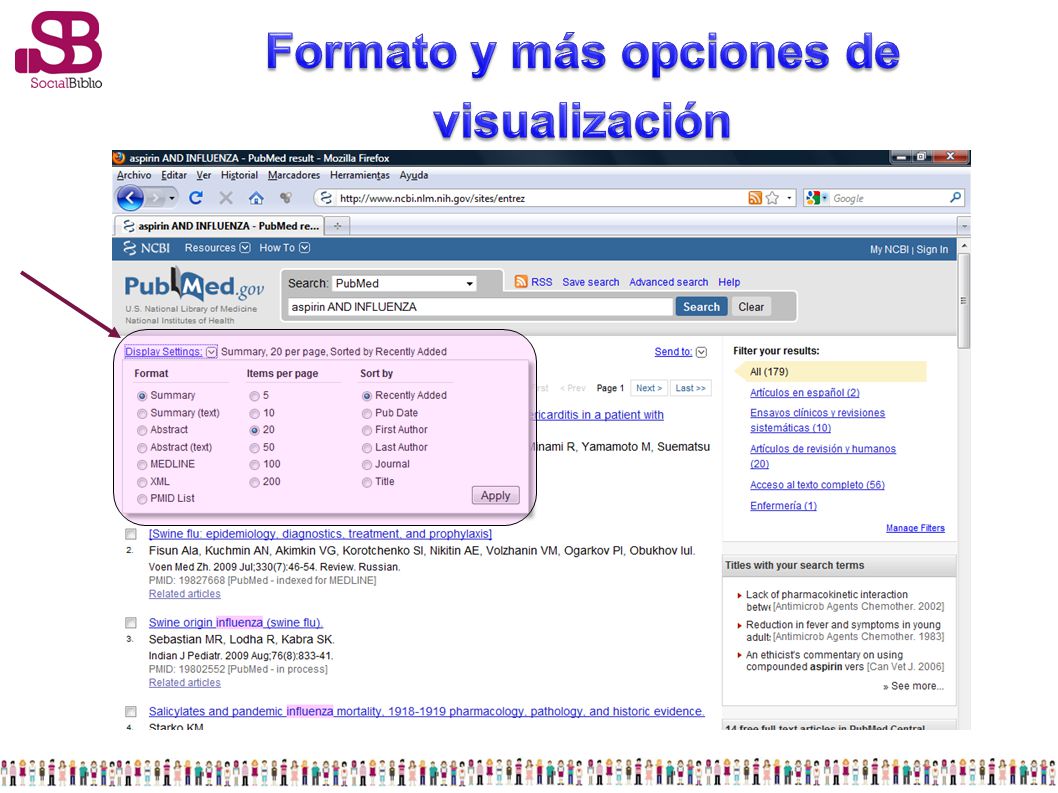Filter by Acceso al texto completo (56)
This screenshot has width=1058, height=793.
click(817, 485)
